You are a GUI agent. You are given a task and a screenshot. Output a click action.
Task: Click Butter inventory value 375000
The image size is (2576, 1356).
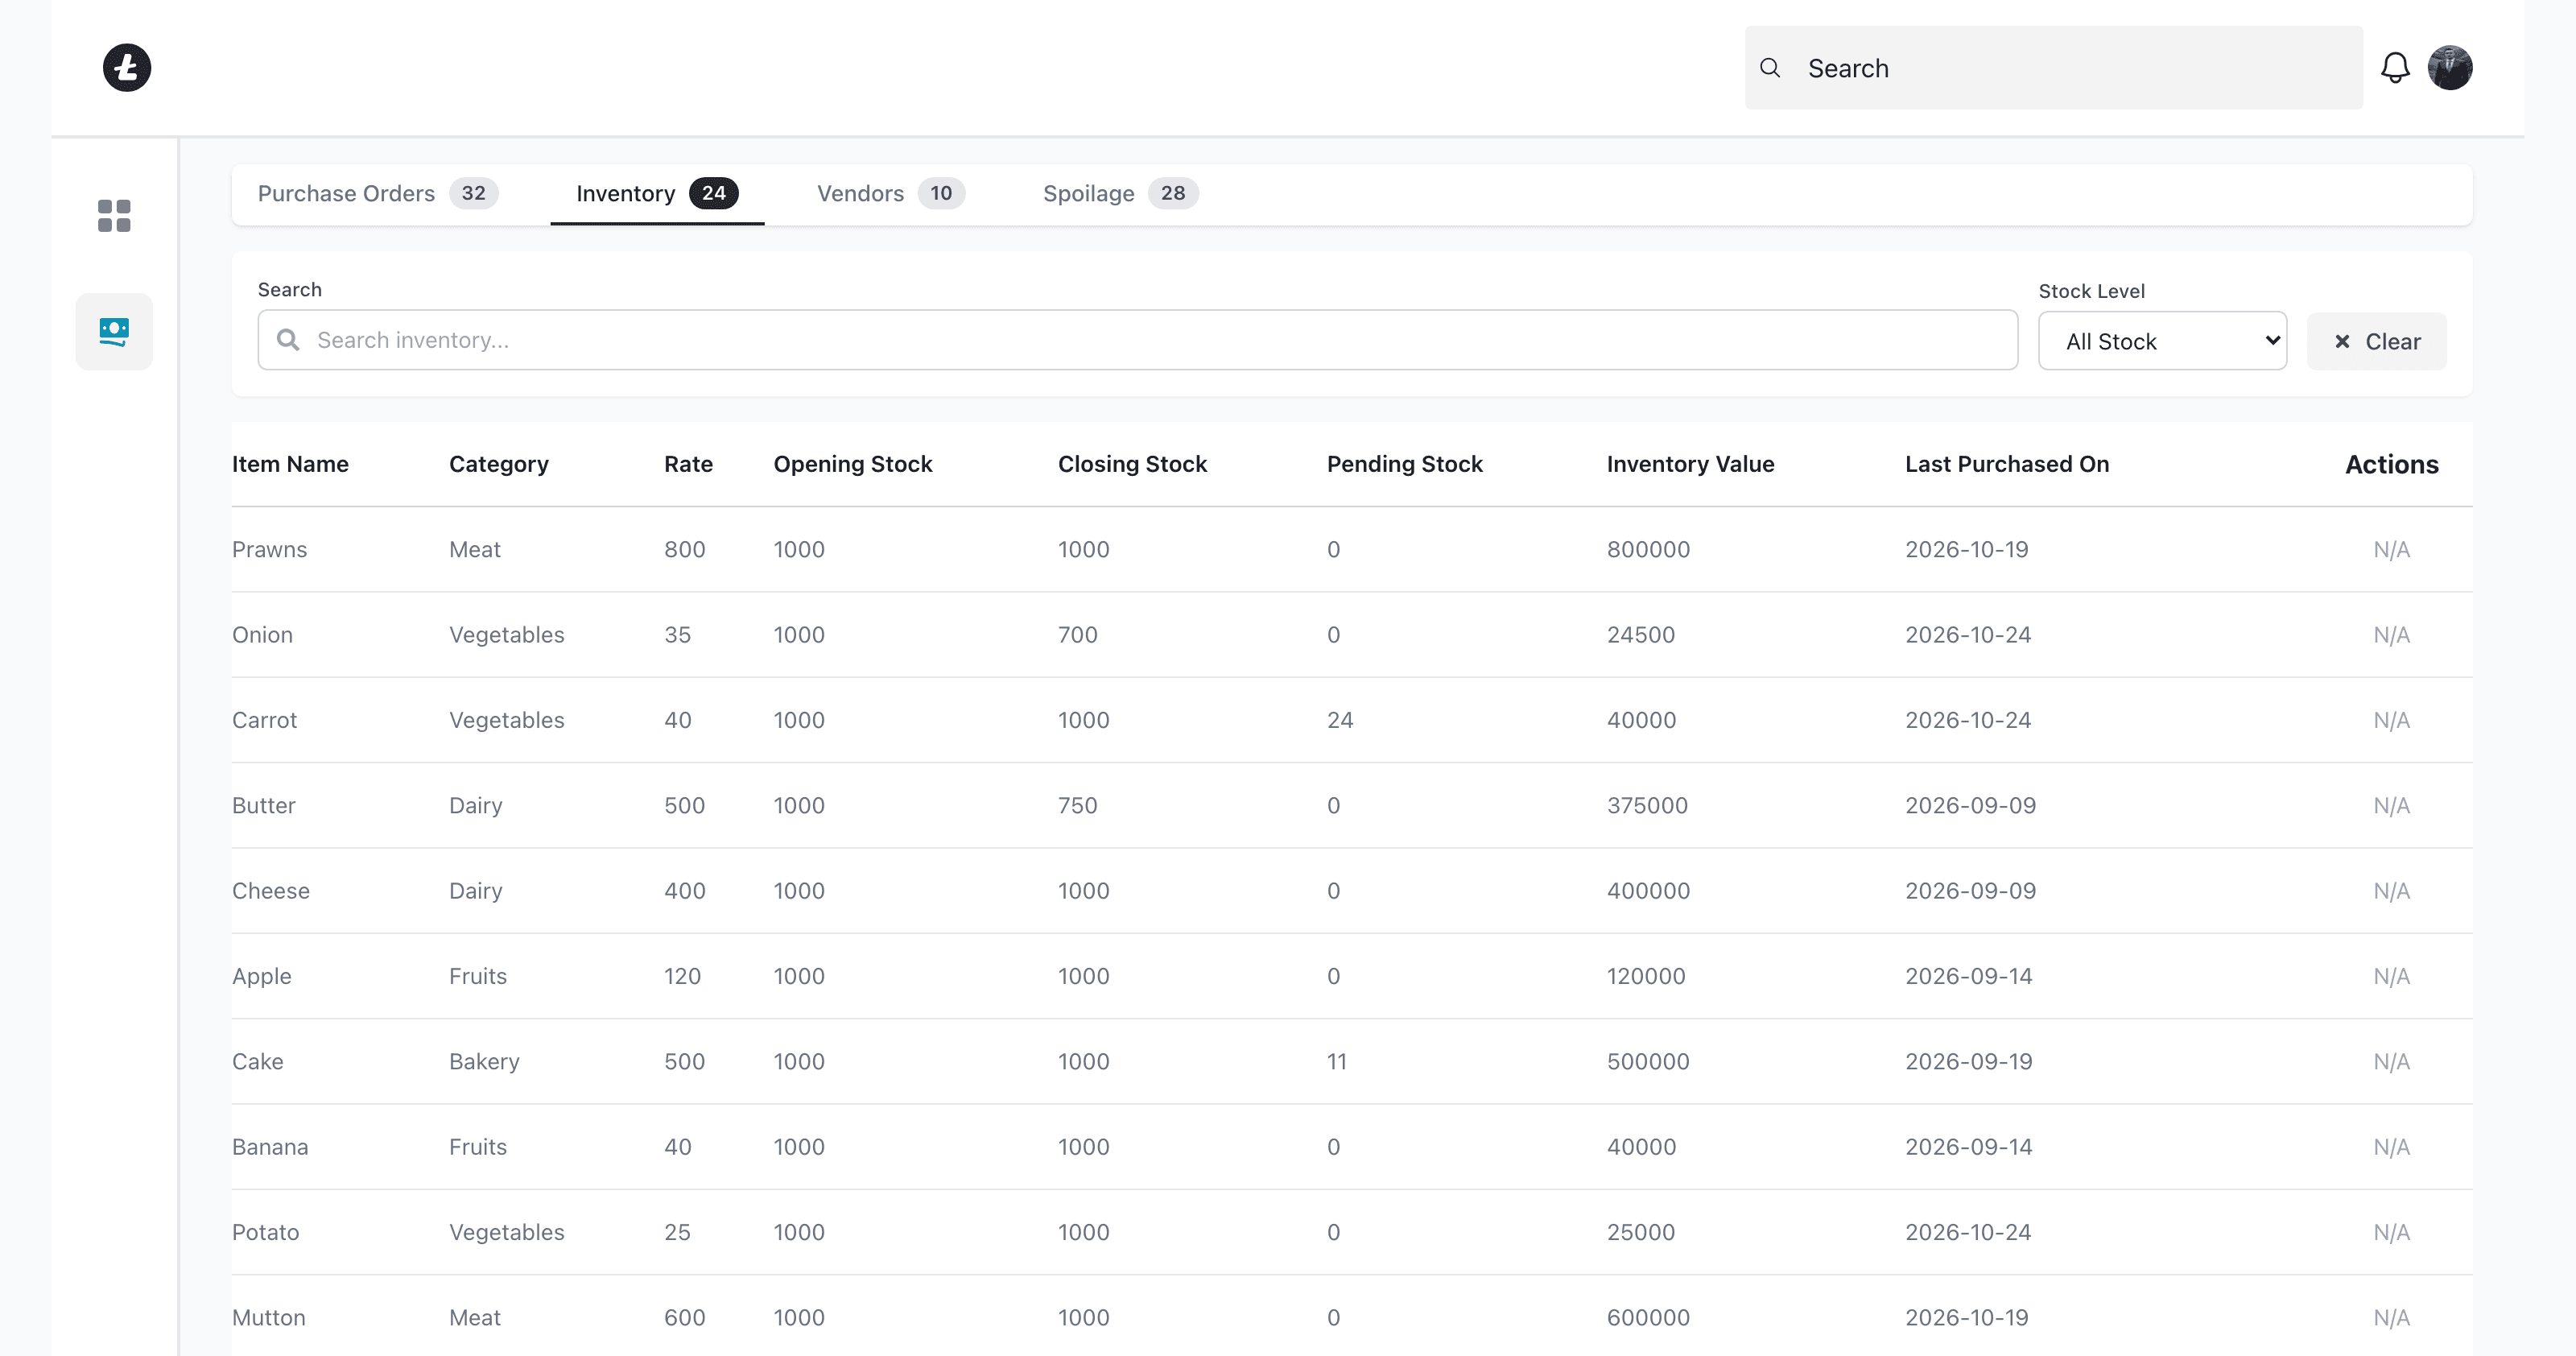pos(1647,805)
